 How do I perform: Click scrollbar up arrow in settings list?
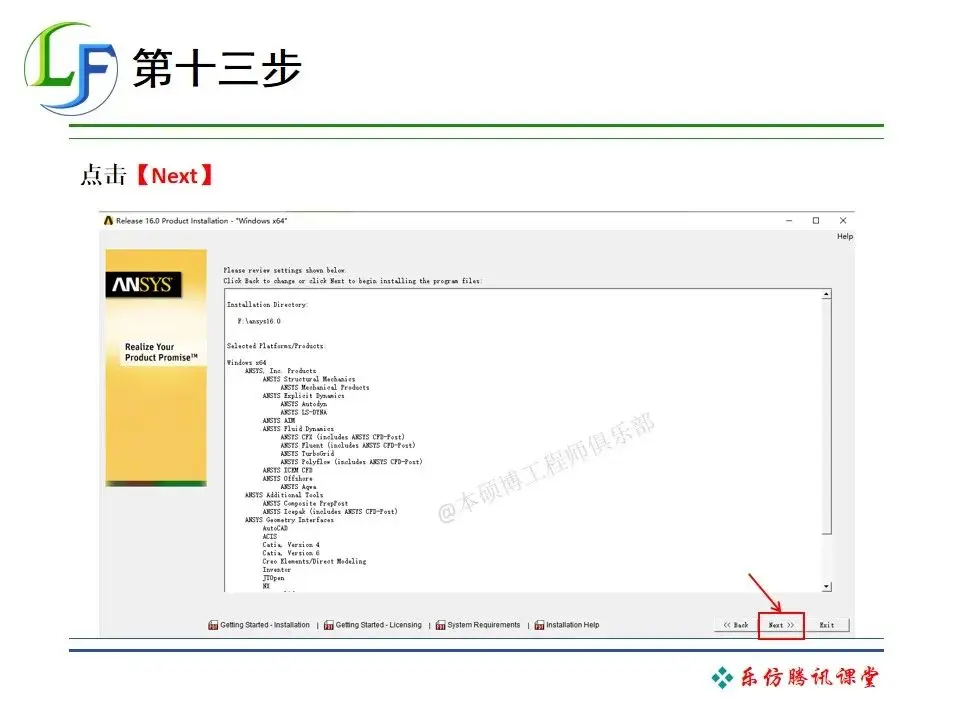(x=827, y=294)
